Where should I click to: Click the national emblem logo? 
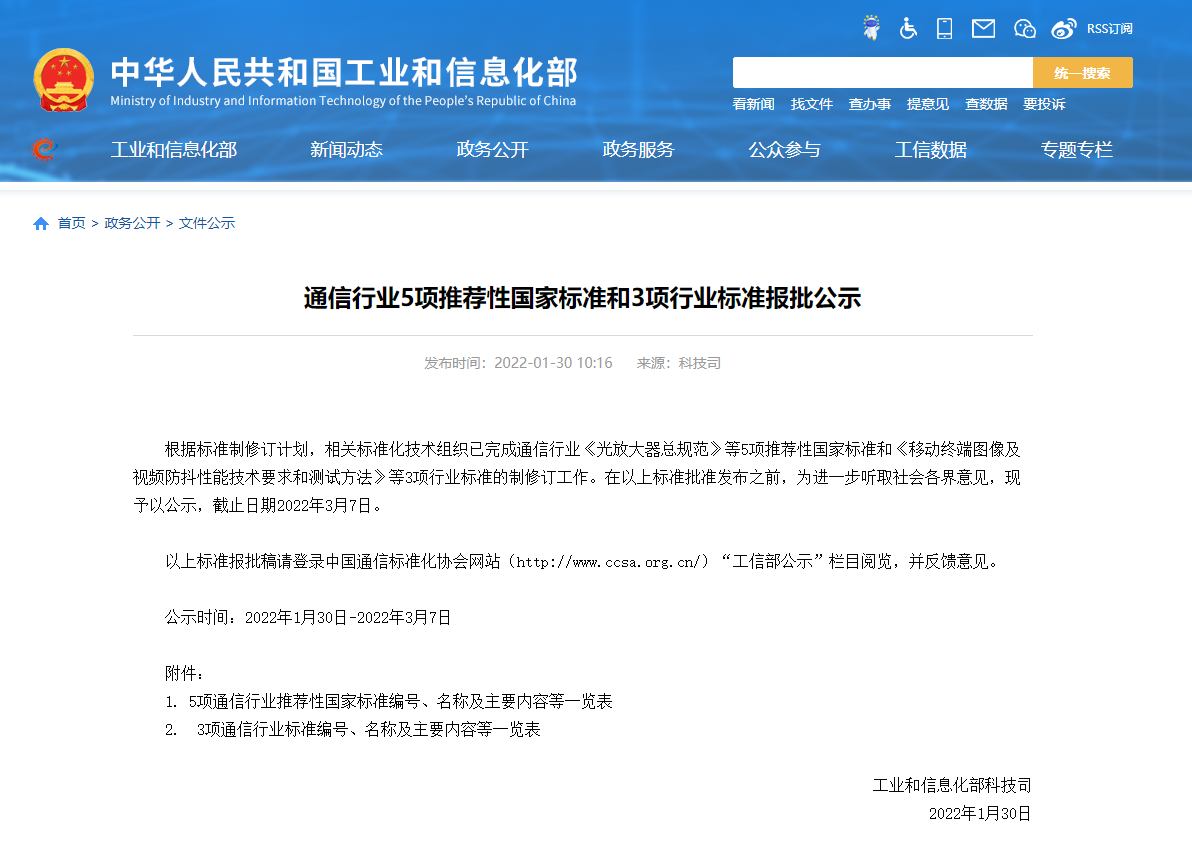64,80
